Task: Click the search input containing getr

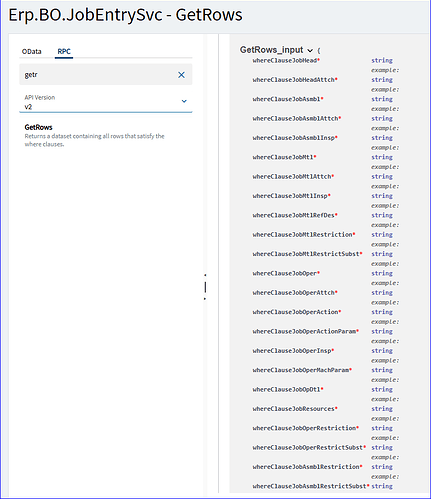Action: [x=99, y=74]
